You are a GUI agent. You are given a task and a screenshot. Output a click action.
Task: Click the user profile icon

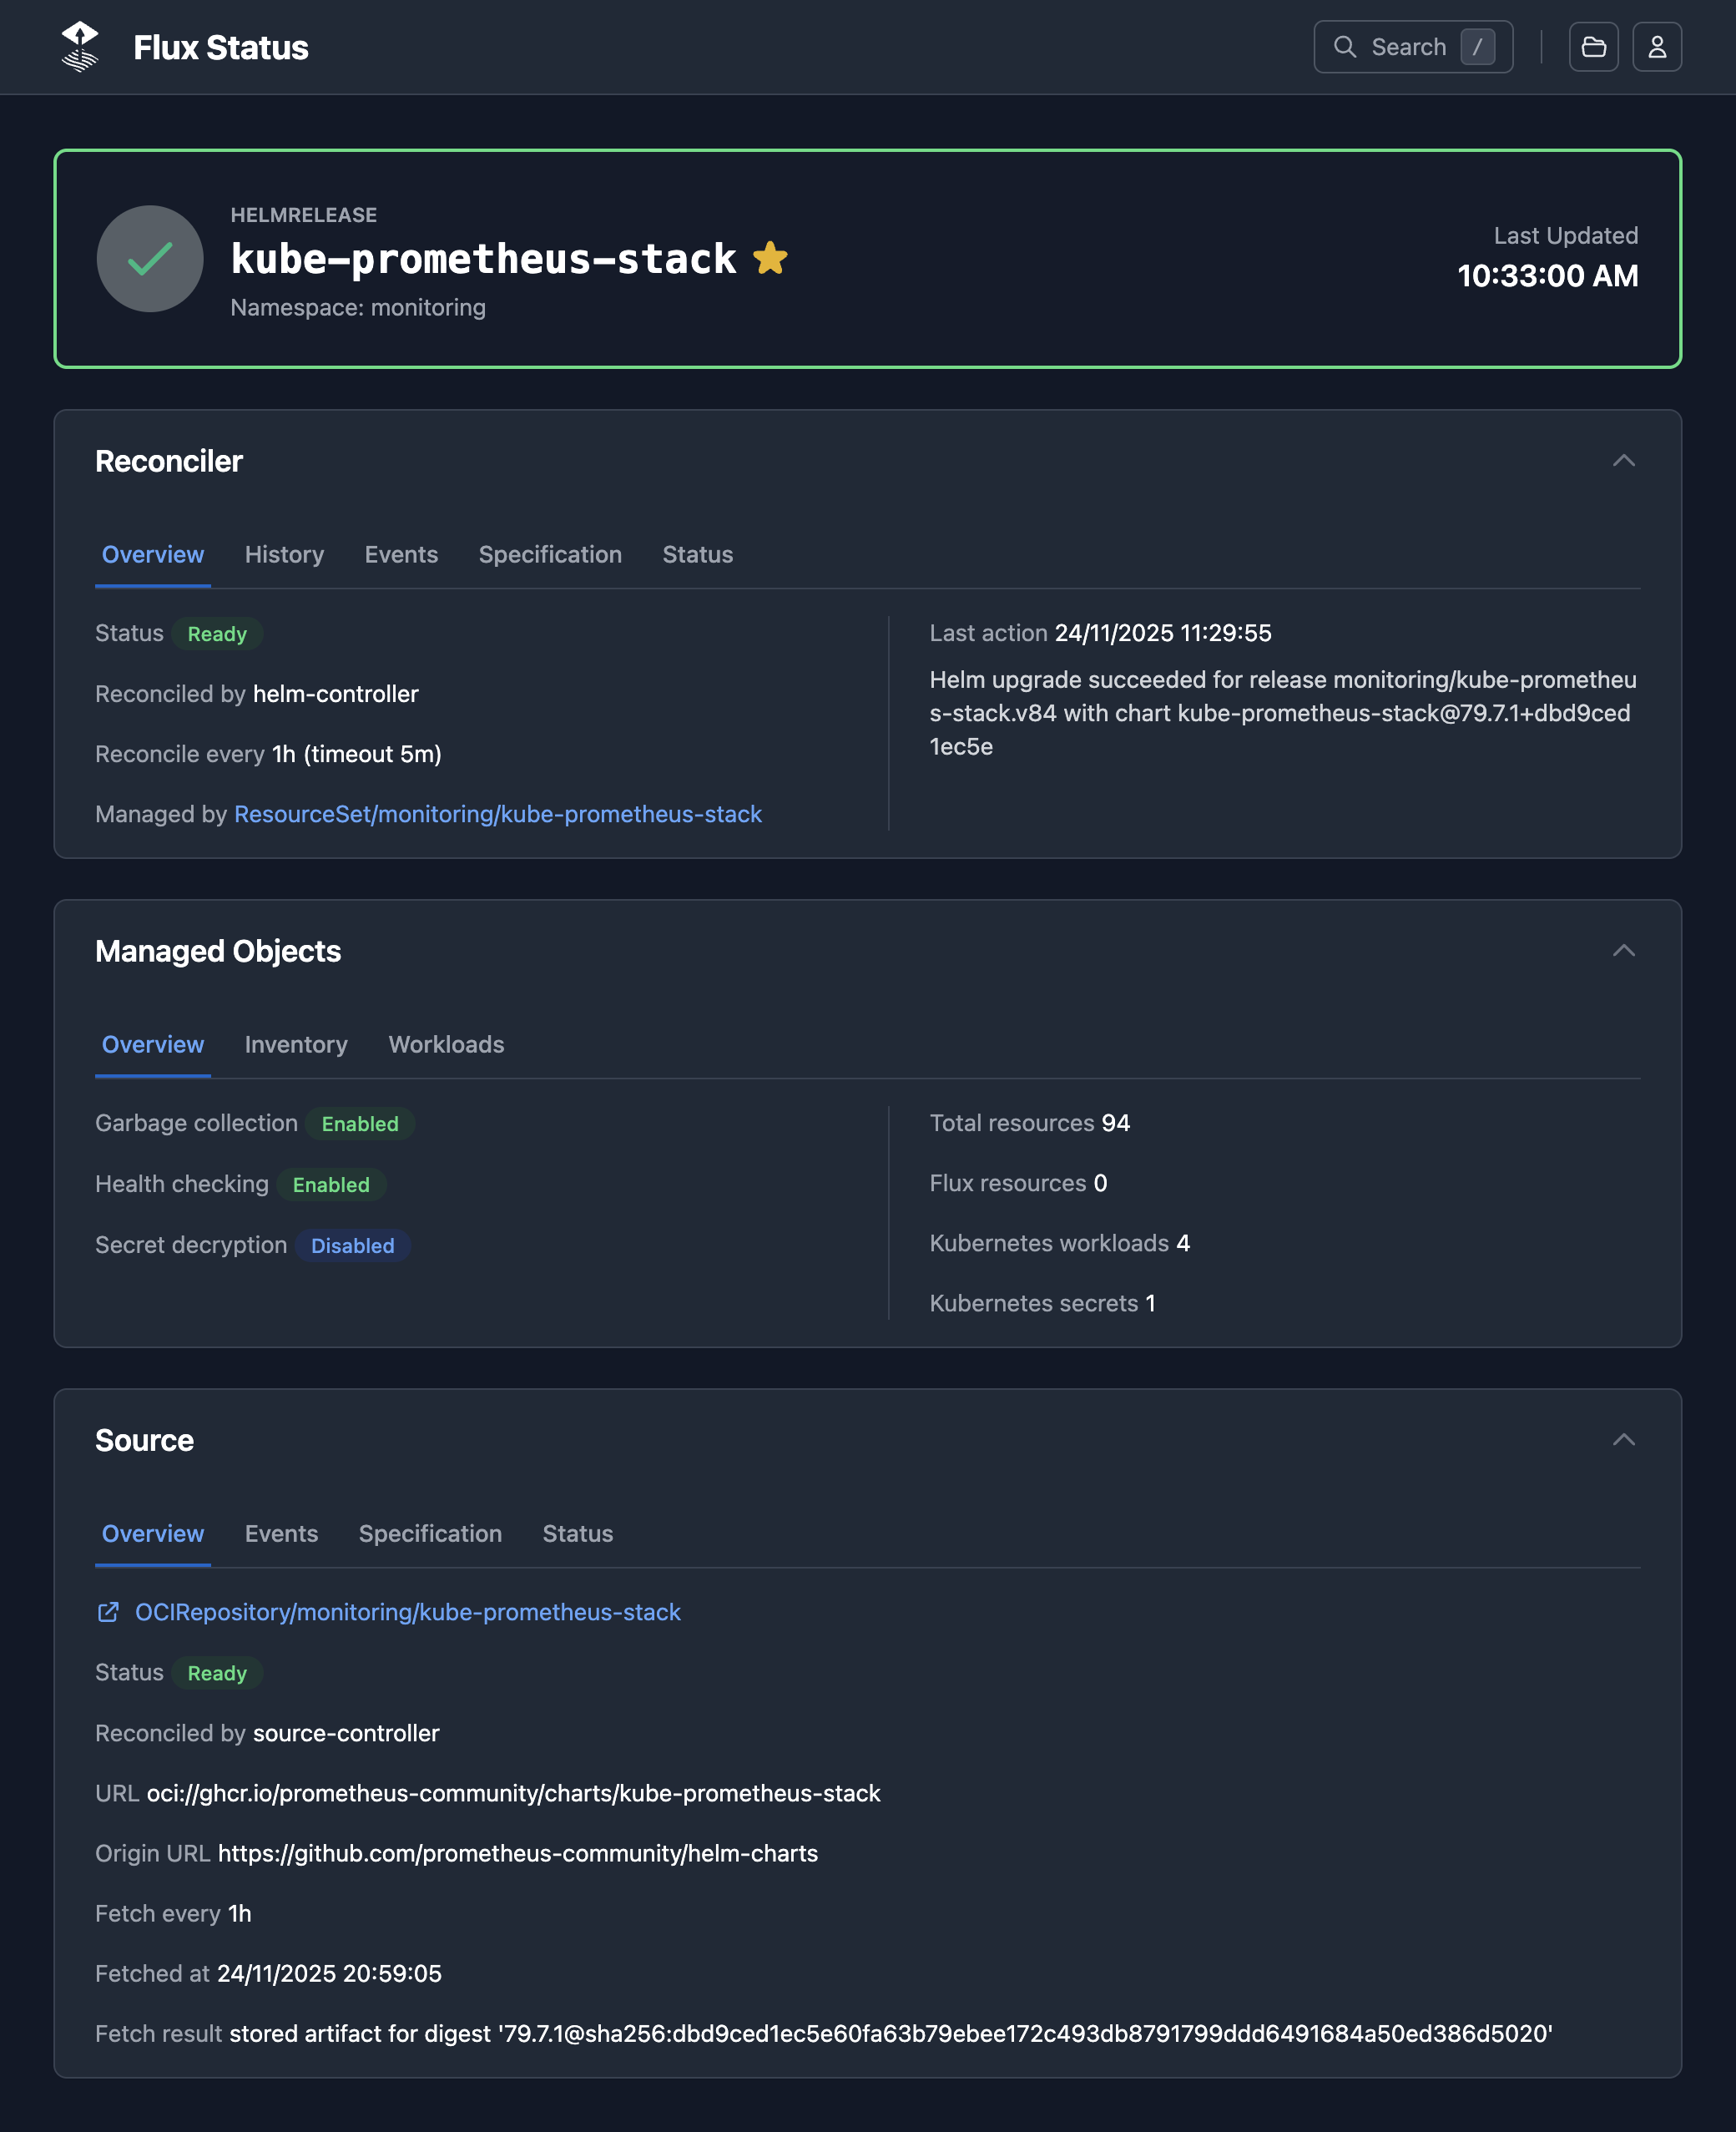pyautogui.click(x=1657, y=46)
